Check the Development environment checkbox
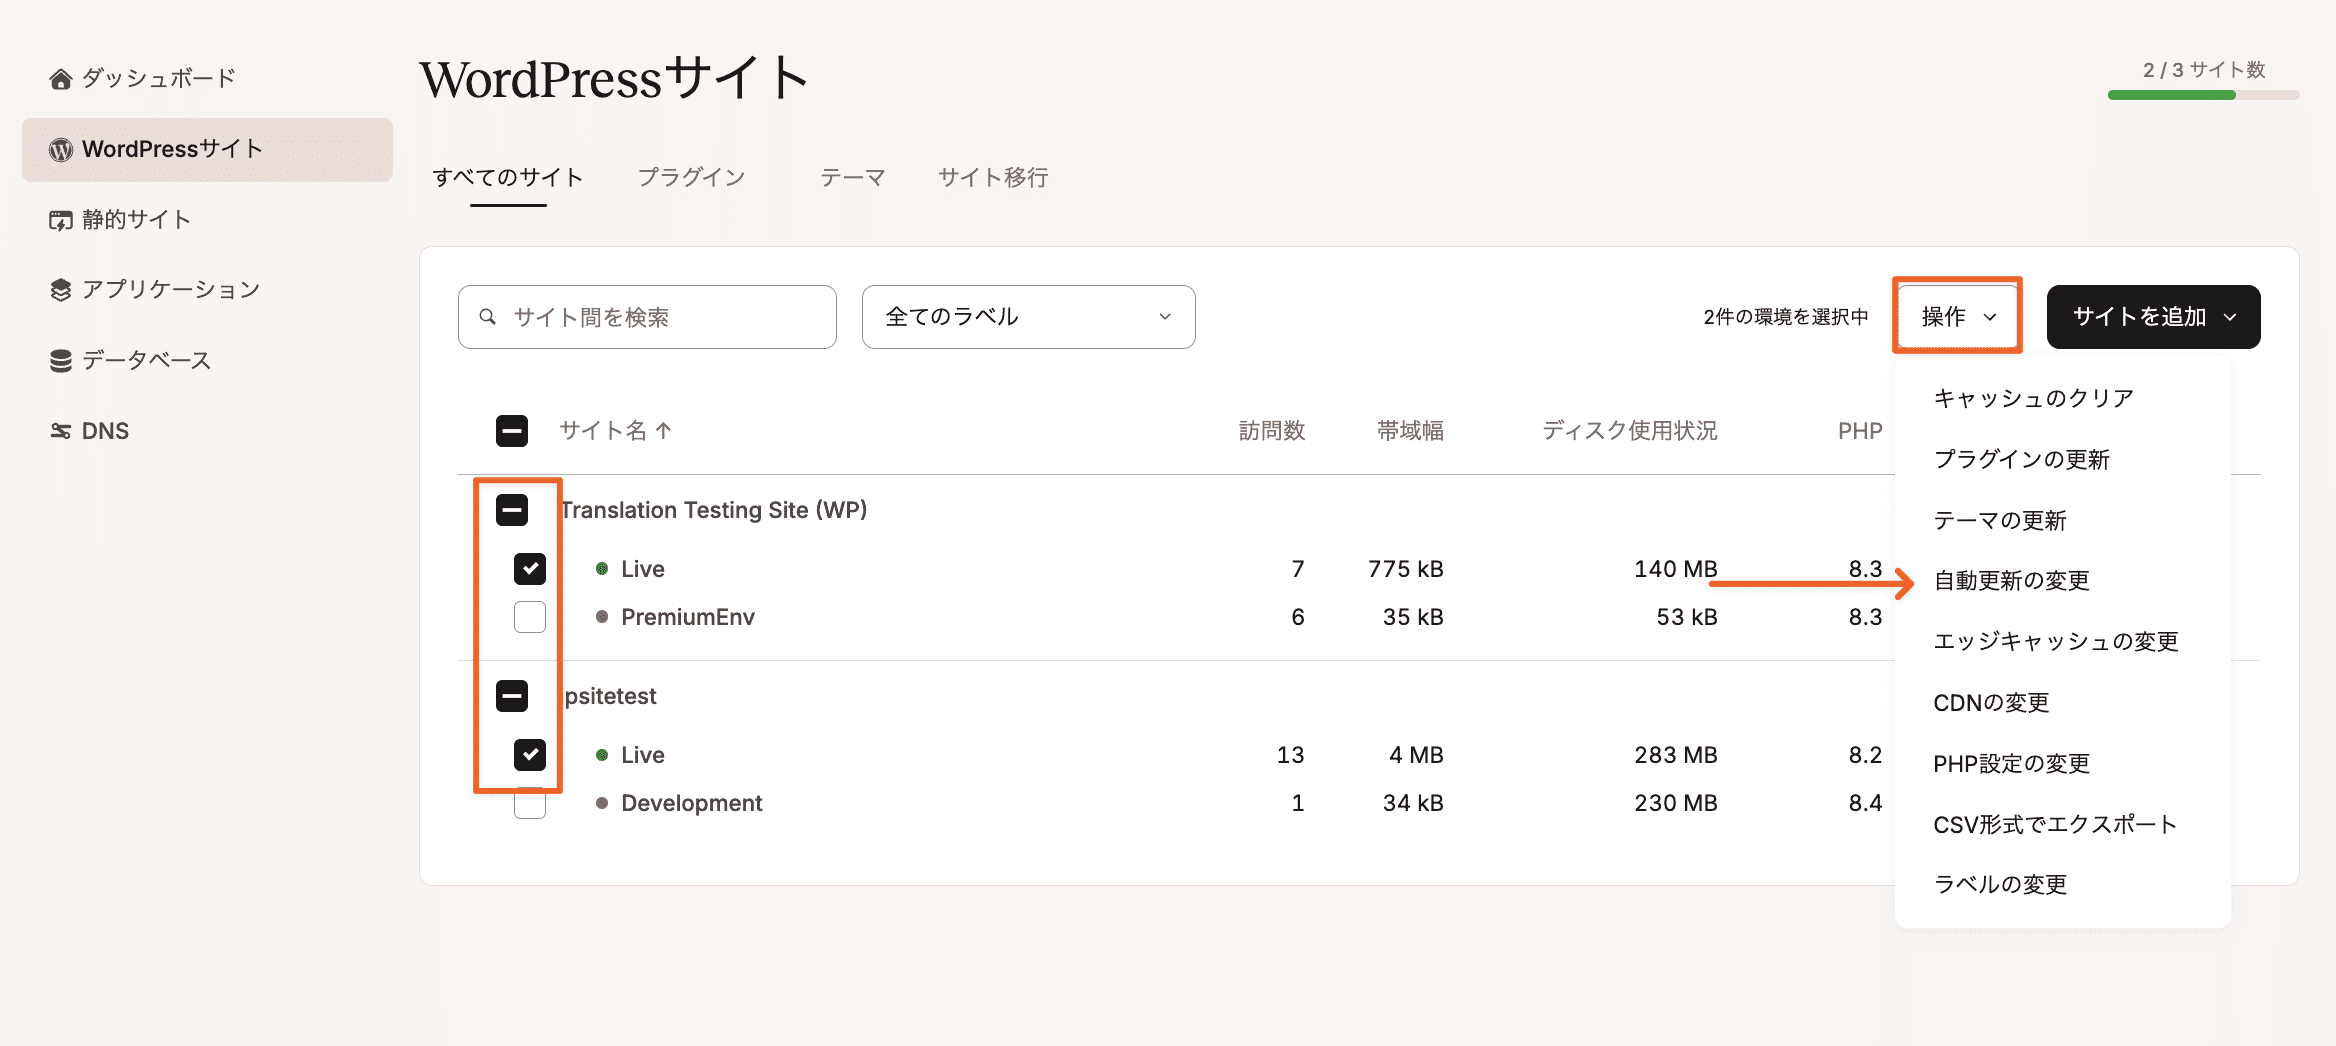Image resolution: width=2336 pixels, height=1046 pixels. (530, 803)
